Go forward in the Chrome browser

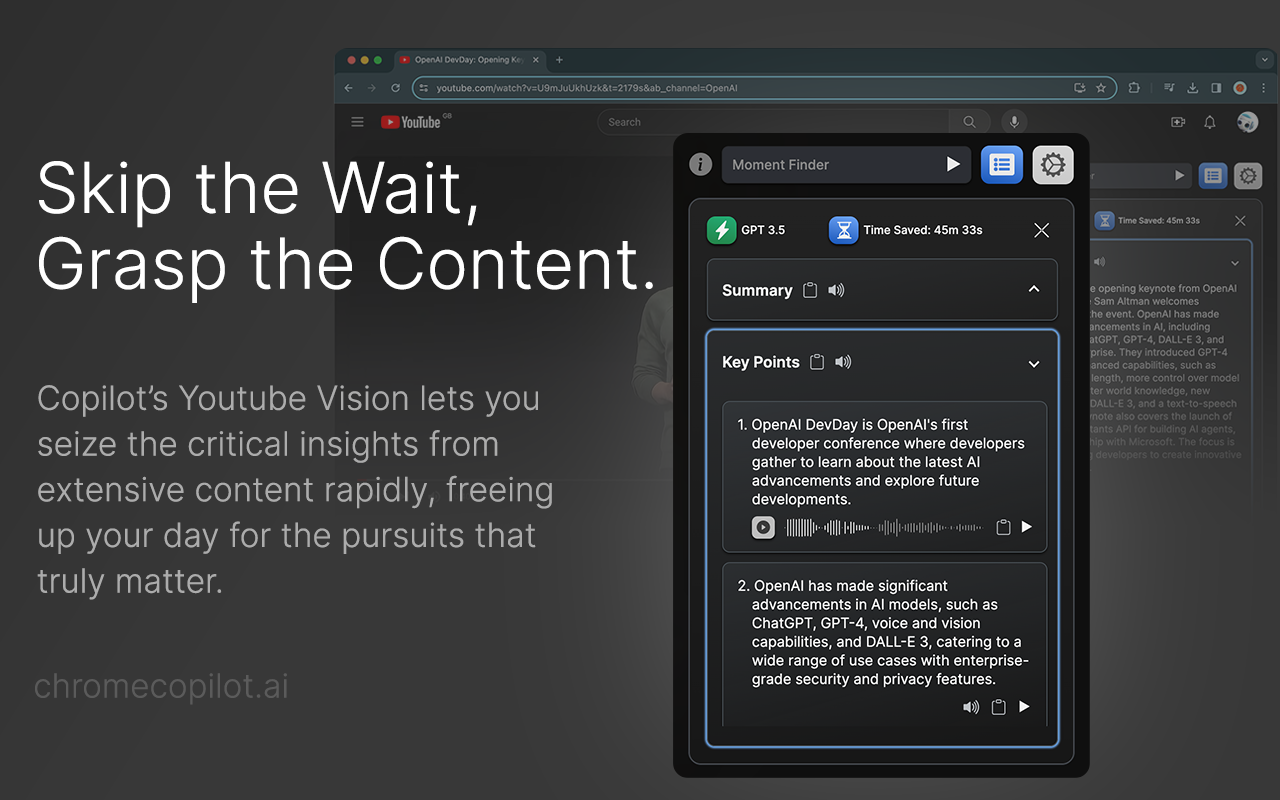pyautogui.click(x=371, y=88)
